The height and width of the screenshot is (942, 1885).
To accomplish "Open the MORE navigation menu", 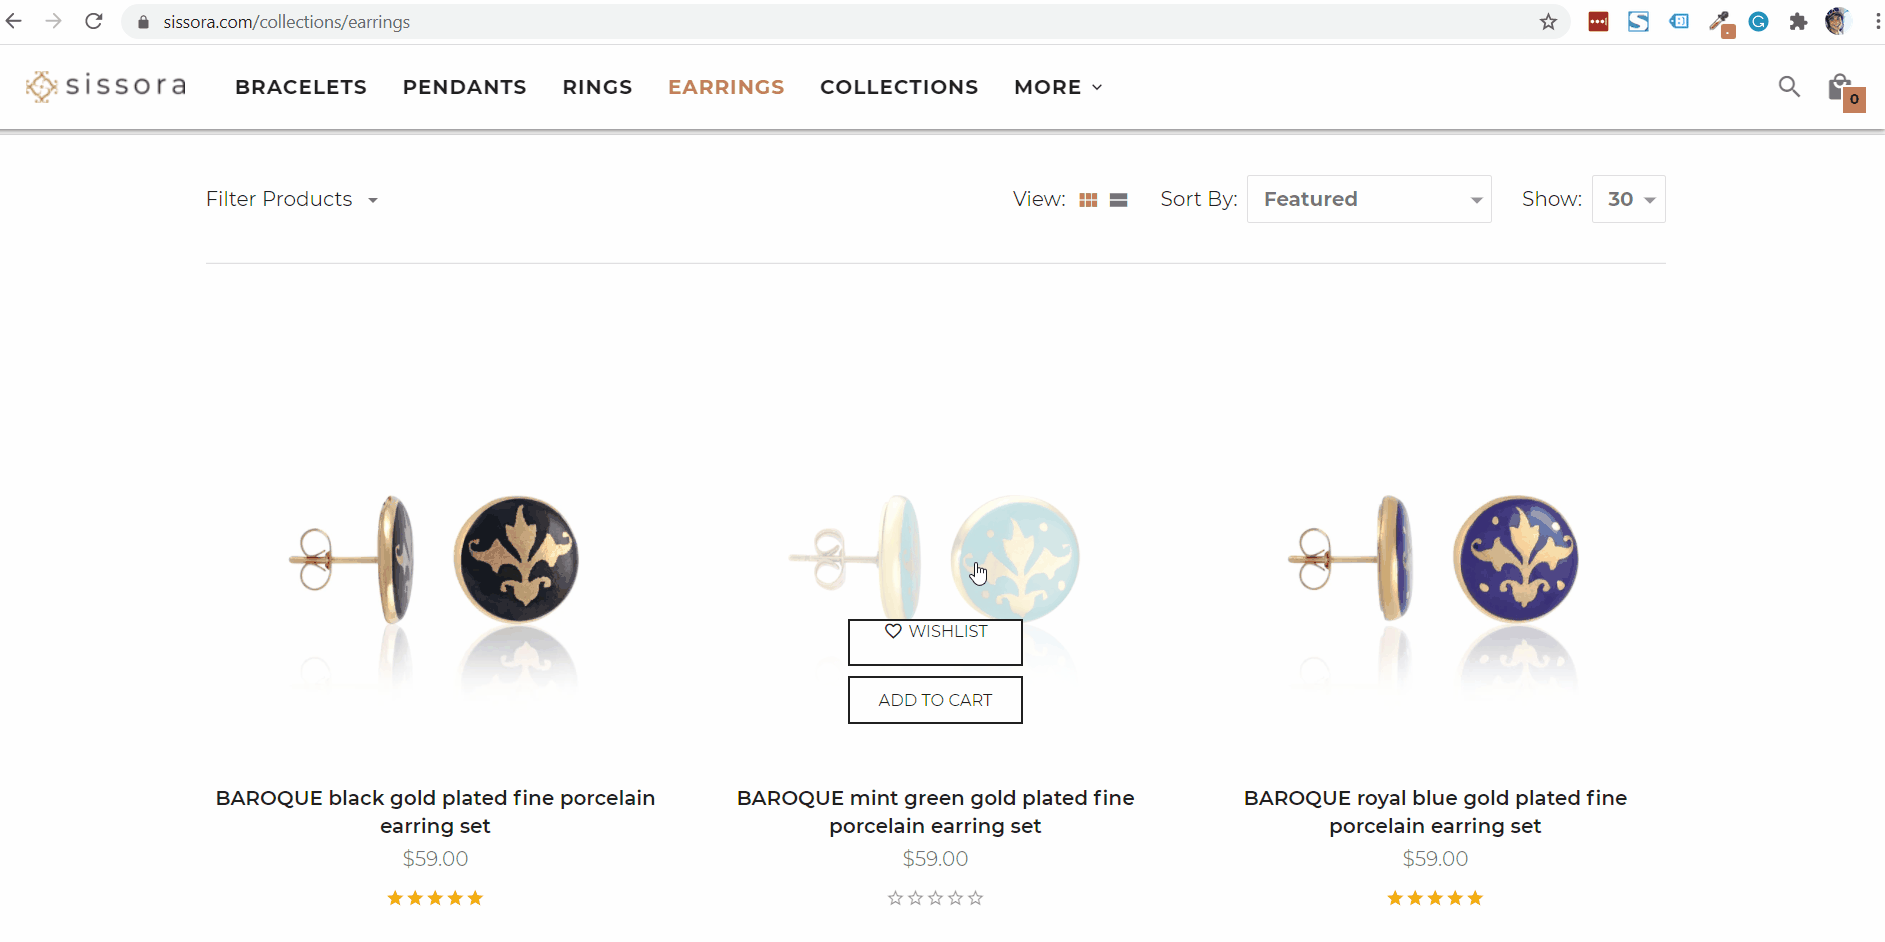I will coord(1057,87).
